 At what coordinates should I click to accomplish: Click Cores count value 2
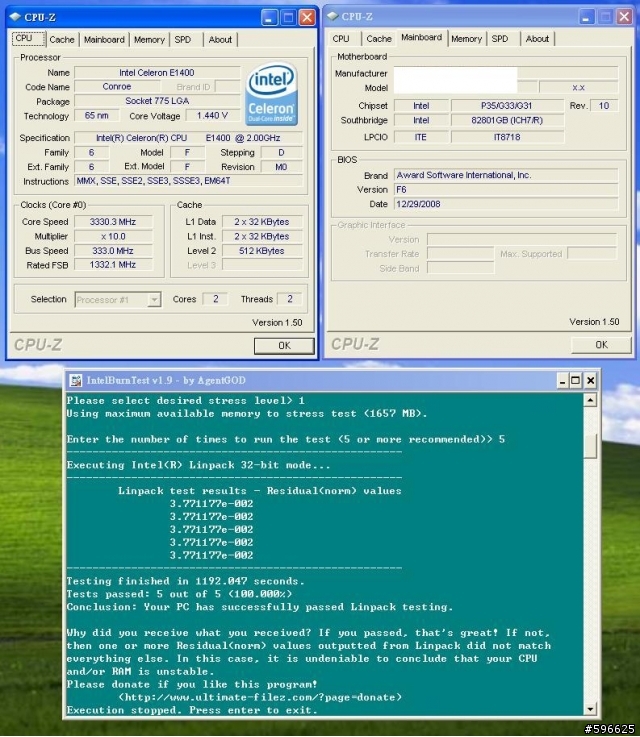coord(216,299)
